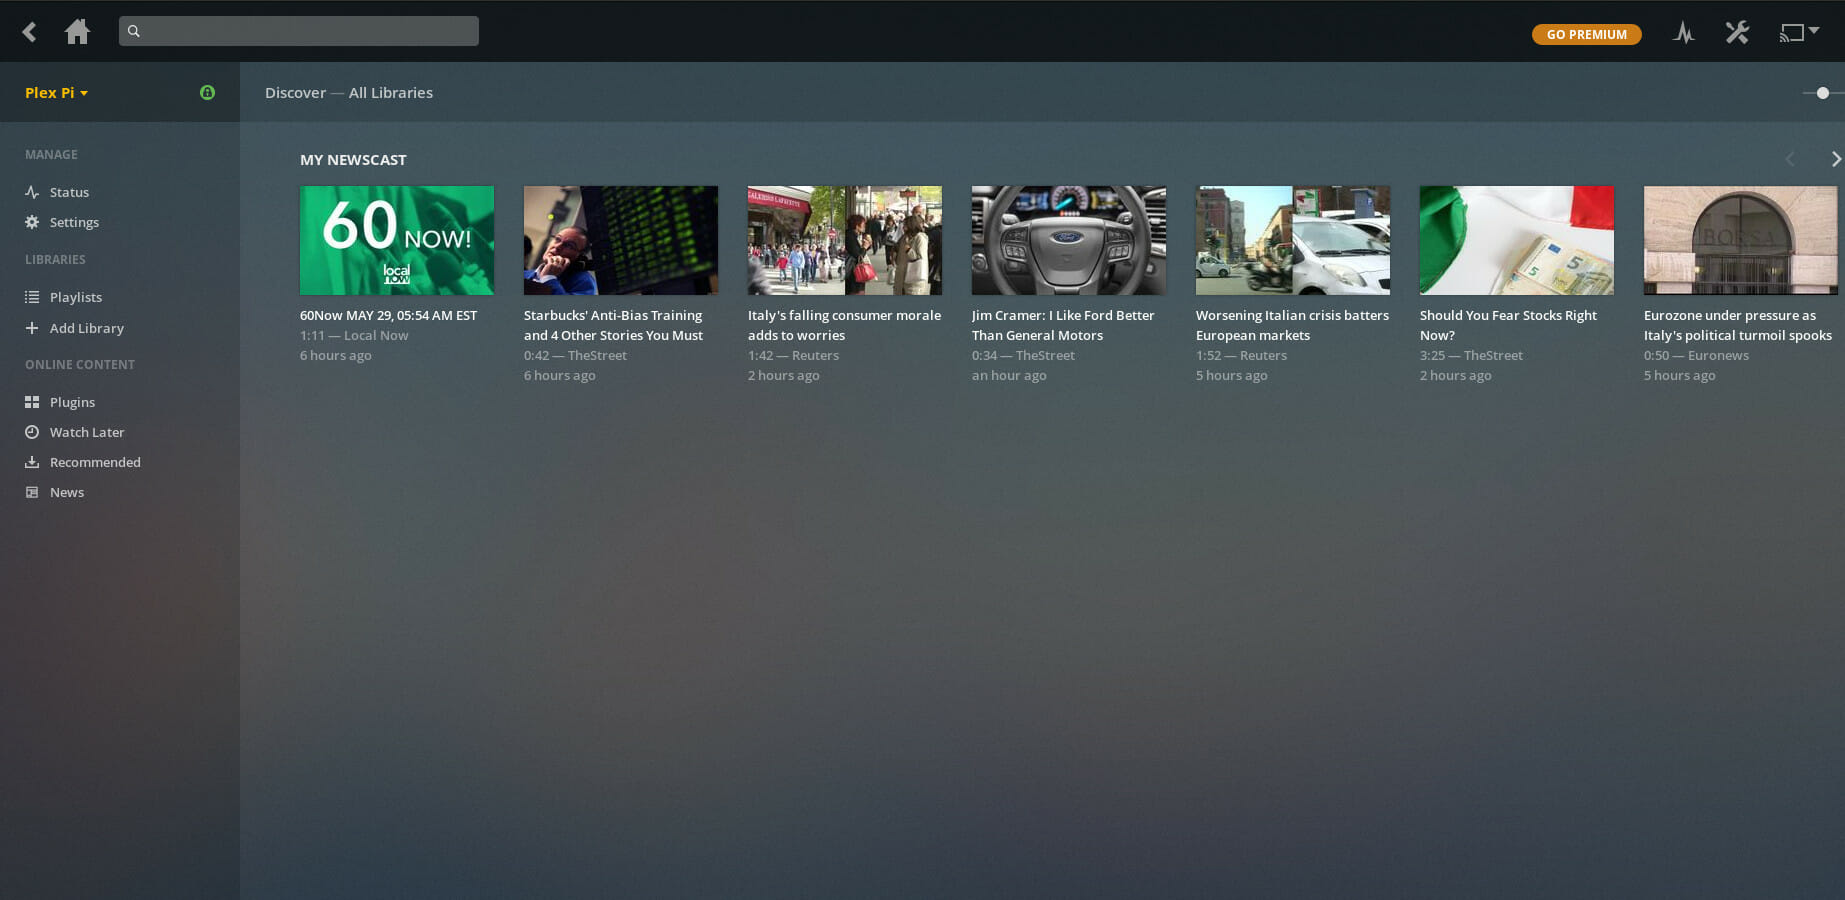Click the Watch Later clock icon

[x=32, y=432]
